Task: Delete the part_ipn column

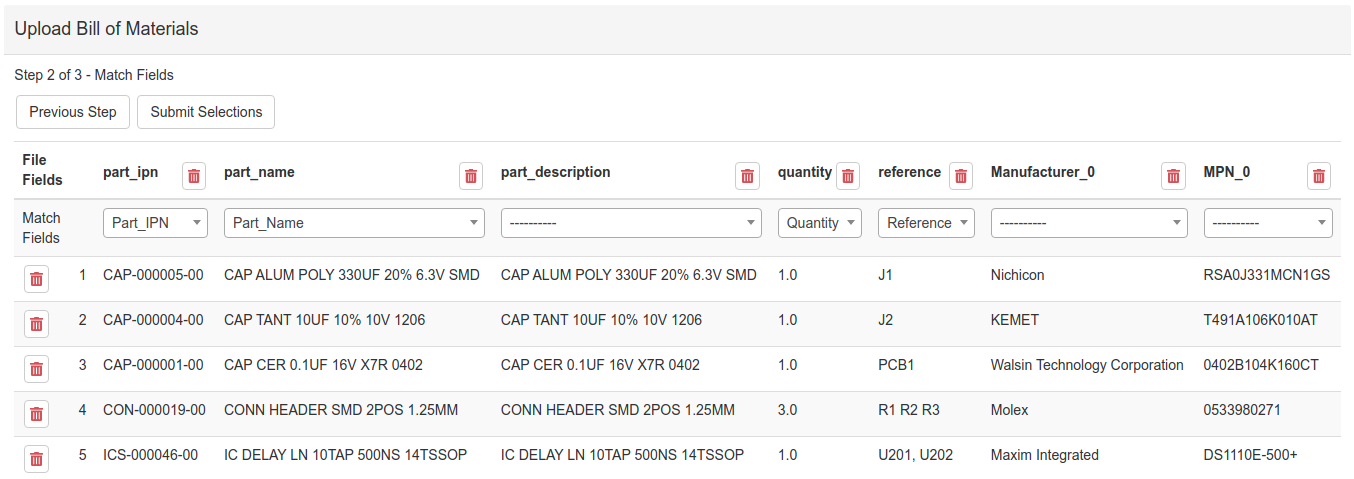Action: pos(194,176)
